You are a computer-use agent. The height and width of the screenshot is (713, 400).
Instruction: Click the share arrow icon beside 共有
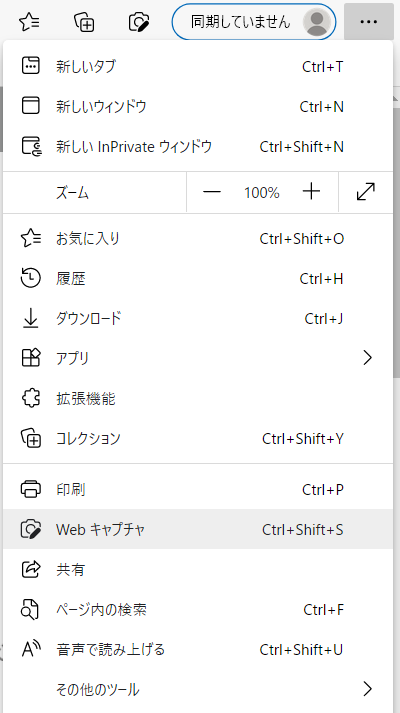(31, 569)
